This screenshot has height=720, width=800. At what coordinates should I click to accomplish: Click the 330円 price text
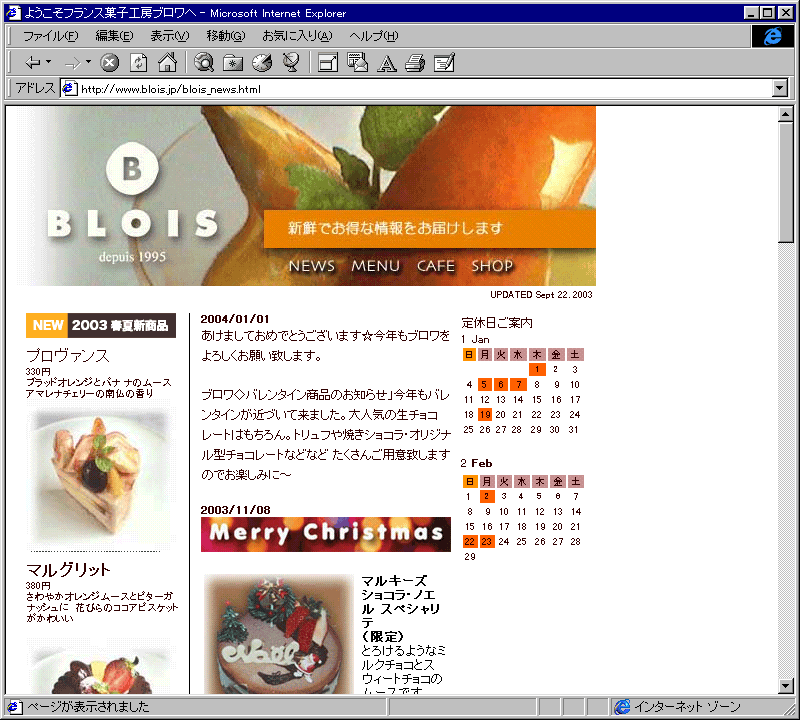point(38,371)
